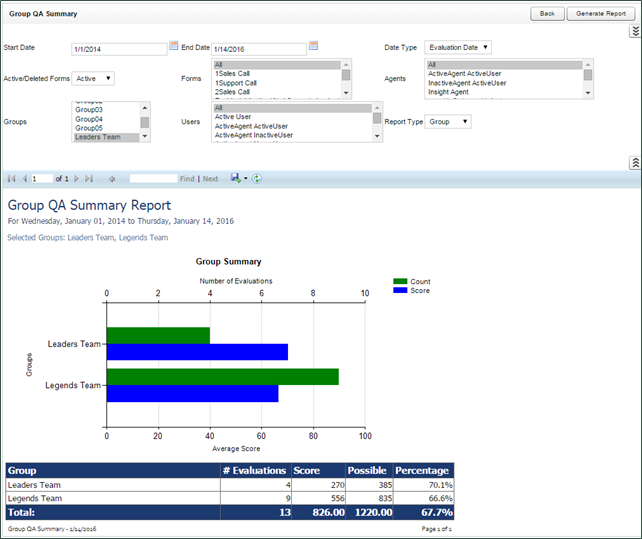Select Insight Agent in Agents list
Viewport: 642px width, 539px height.
(x=449, y=92)
